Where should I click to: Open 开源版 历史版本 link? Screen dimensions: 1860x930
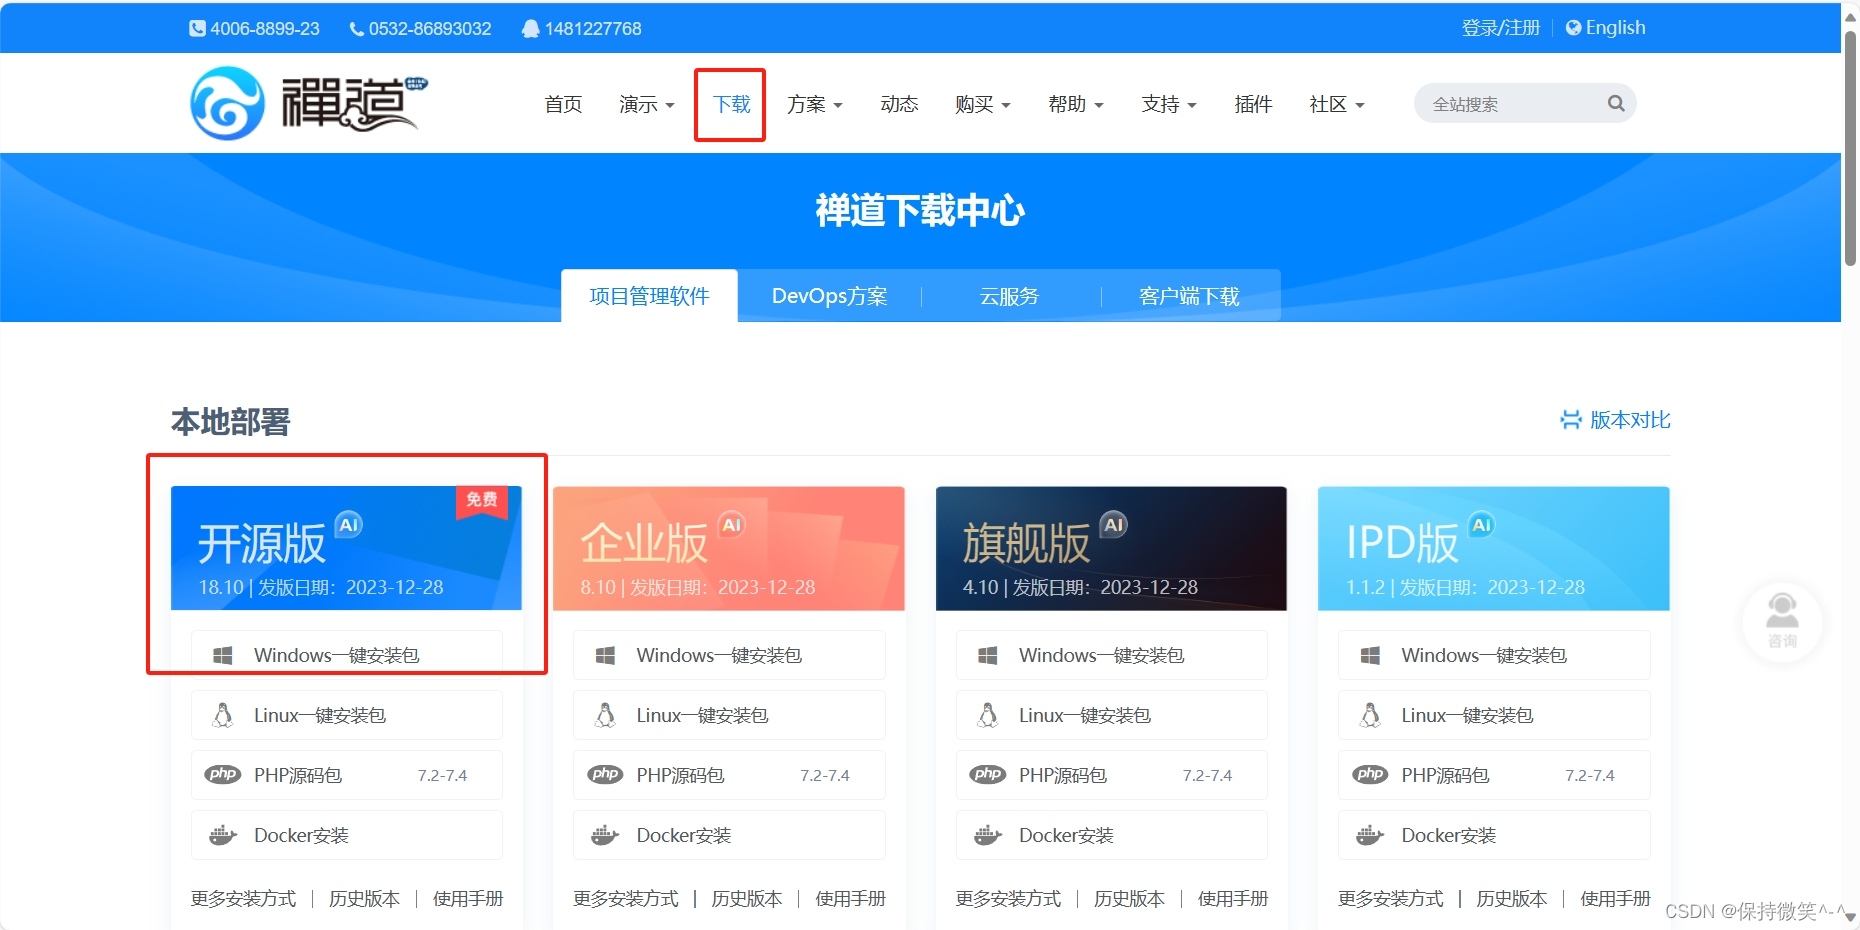coord(364,899)
